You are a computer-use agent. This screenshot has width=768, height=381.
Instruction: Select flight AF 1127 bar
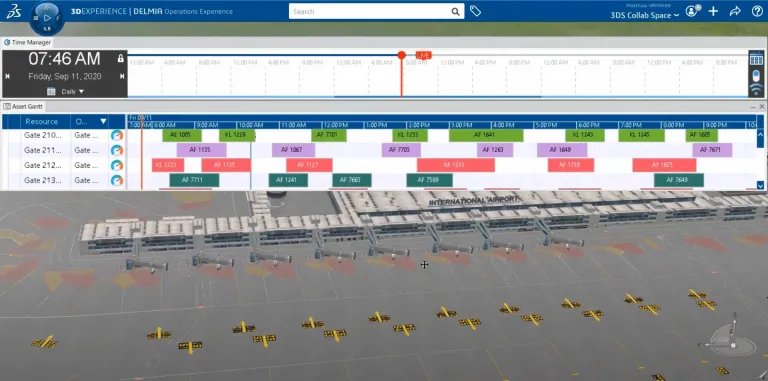310,165
